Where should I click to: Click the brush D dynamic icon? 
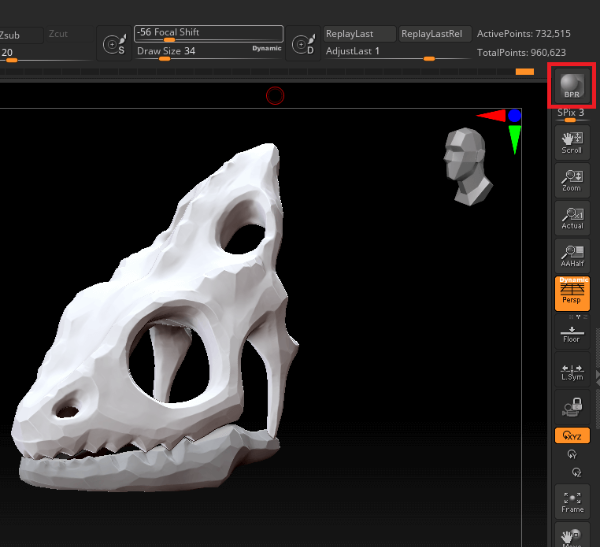point(303,43)
